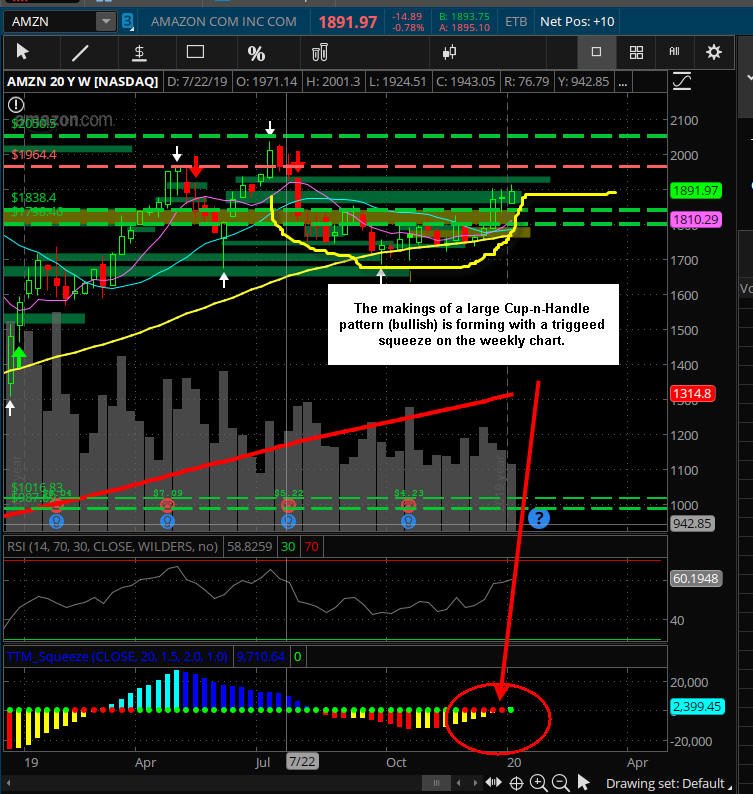Open the studies beaker icon
The image size is (753, 794).
[x=320, y=52]
